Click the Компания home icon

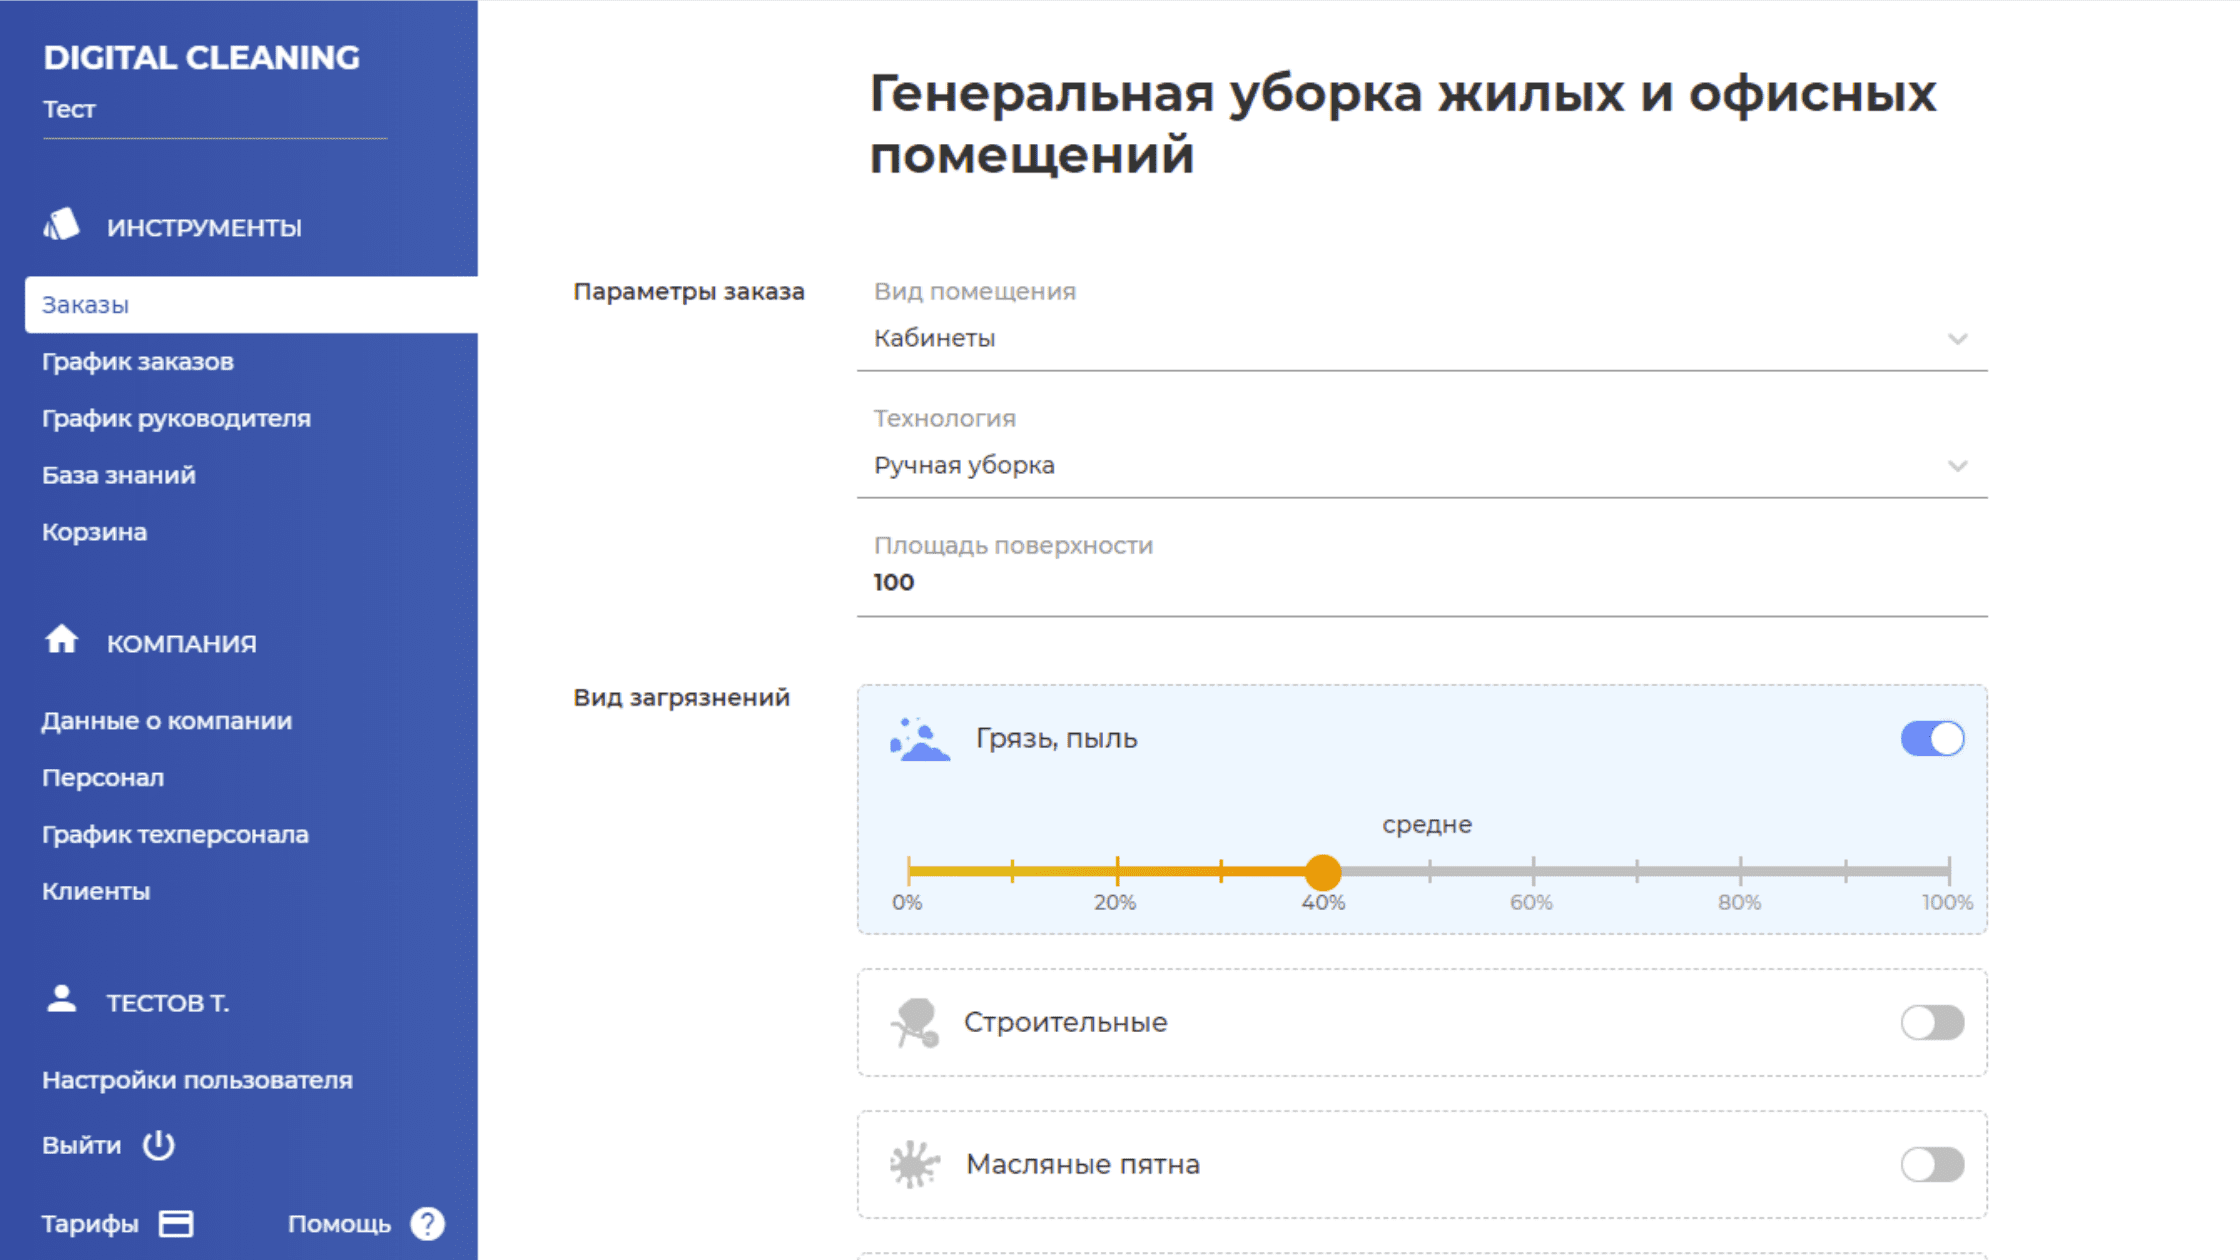click(61, 640)
